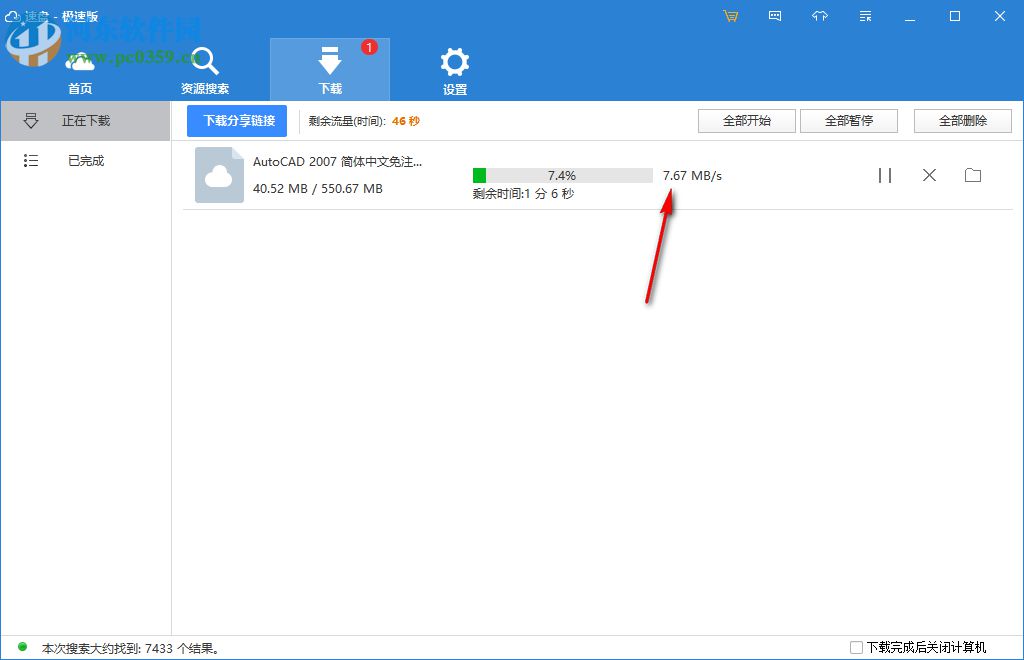
Task: Select the 资源搜索 resource search magnifier
Action: pos(204,62)
